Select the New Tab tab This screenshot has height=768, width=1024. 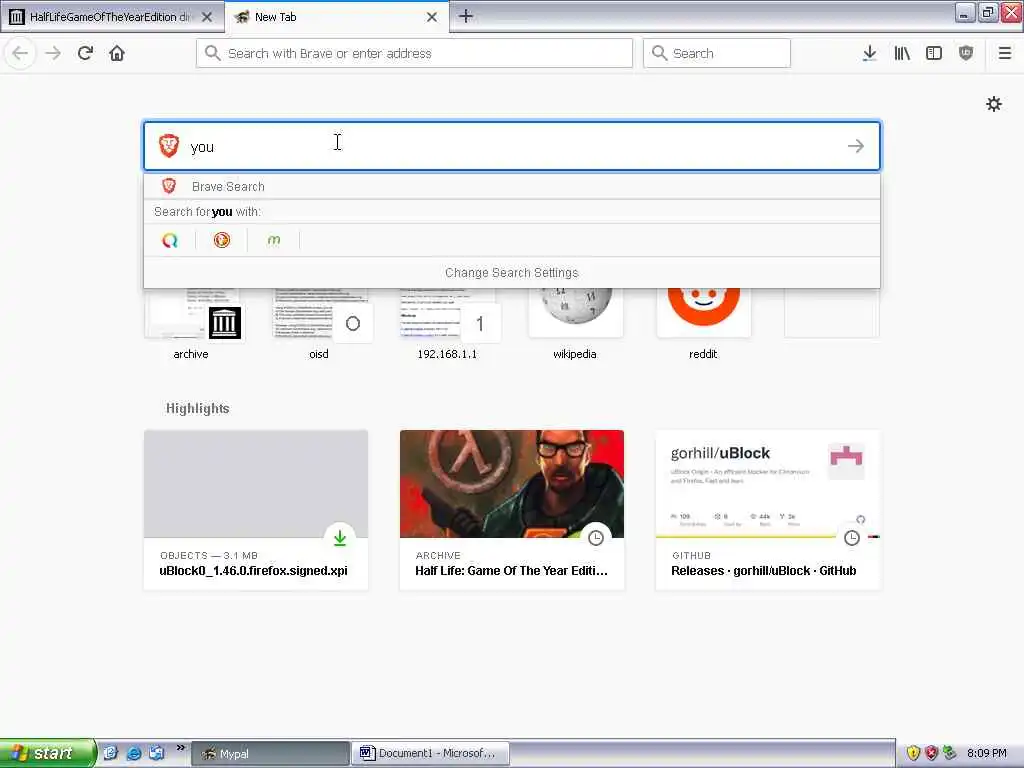coord(336,17)
